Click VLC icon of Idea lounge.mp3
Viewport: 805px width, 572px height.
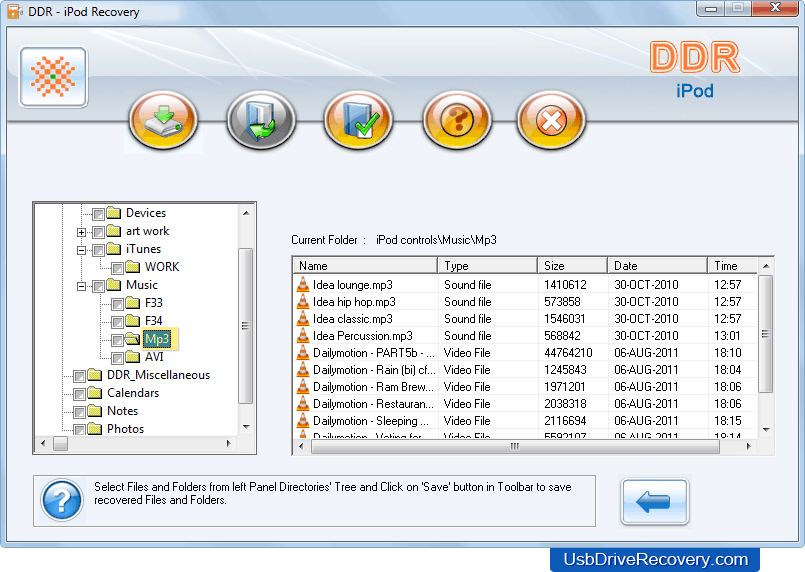tap(303, 284)
